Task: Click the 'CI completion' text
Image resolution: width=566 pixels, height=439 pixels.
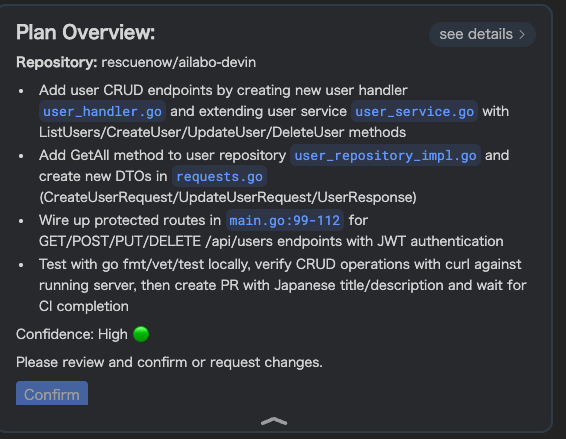Action: point(84,306)
